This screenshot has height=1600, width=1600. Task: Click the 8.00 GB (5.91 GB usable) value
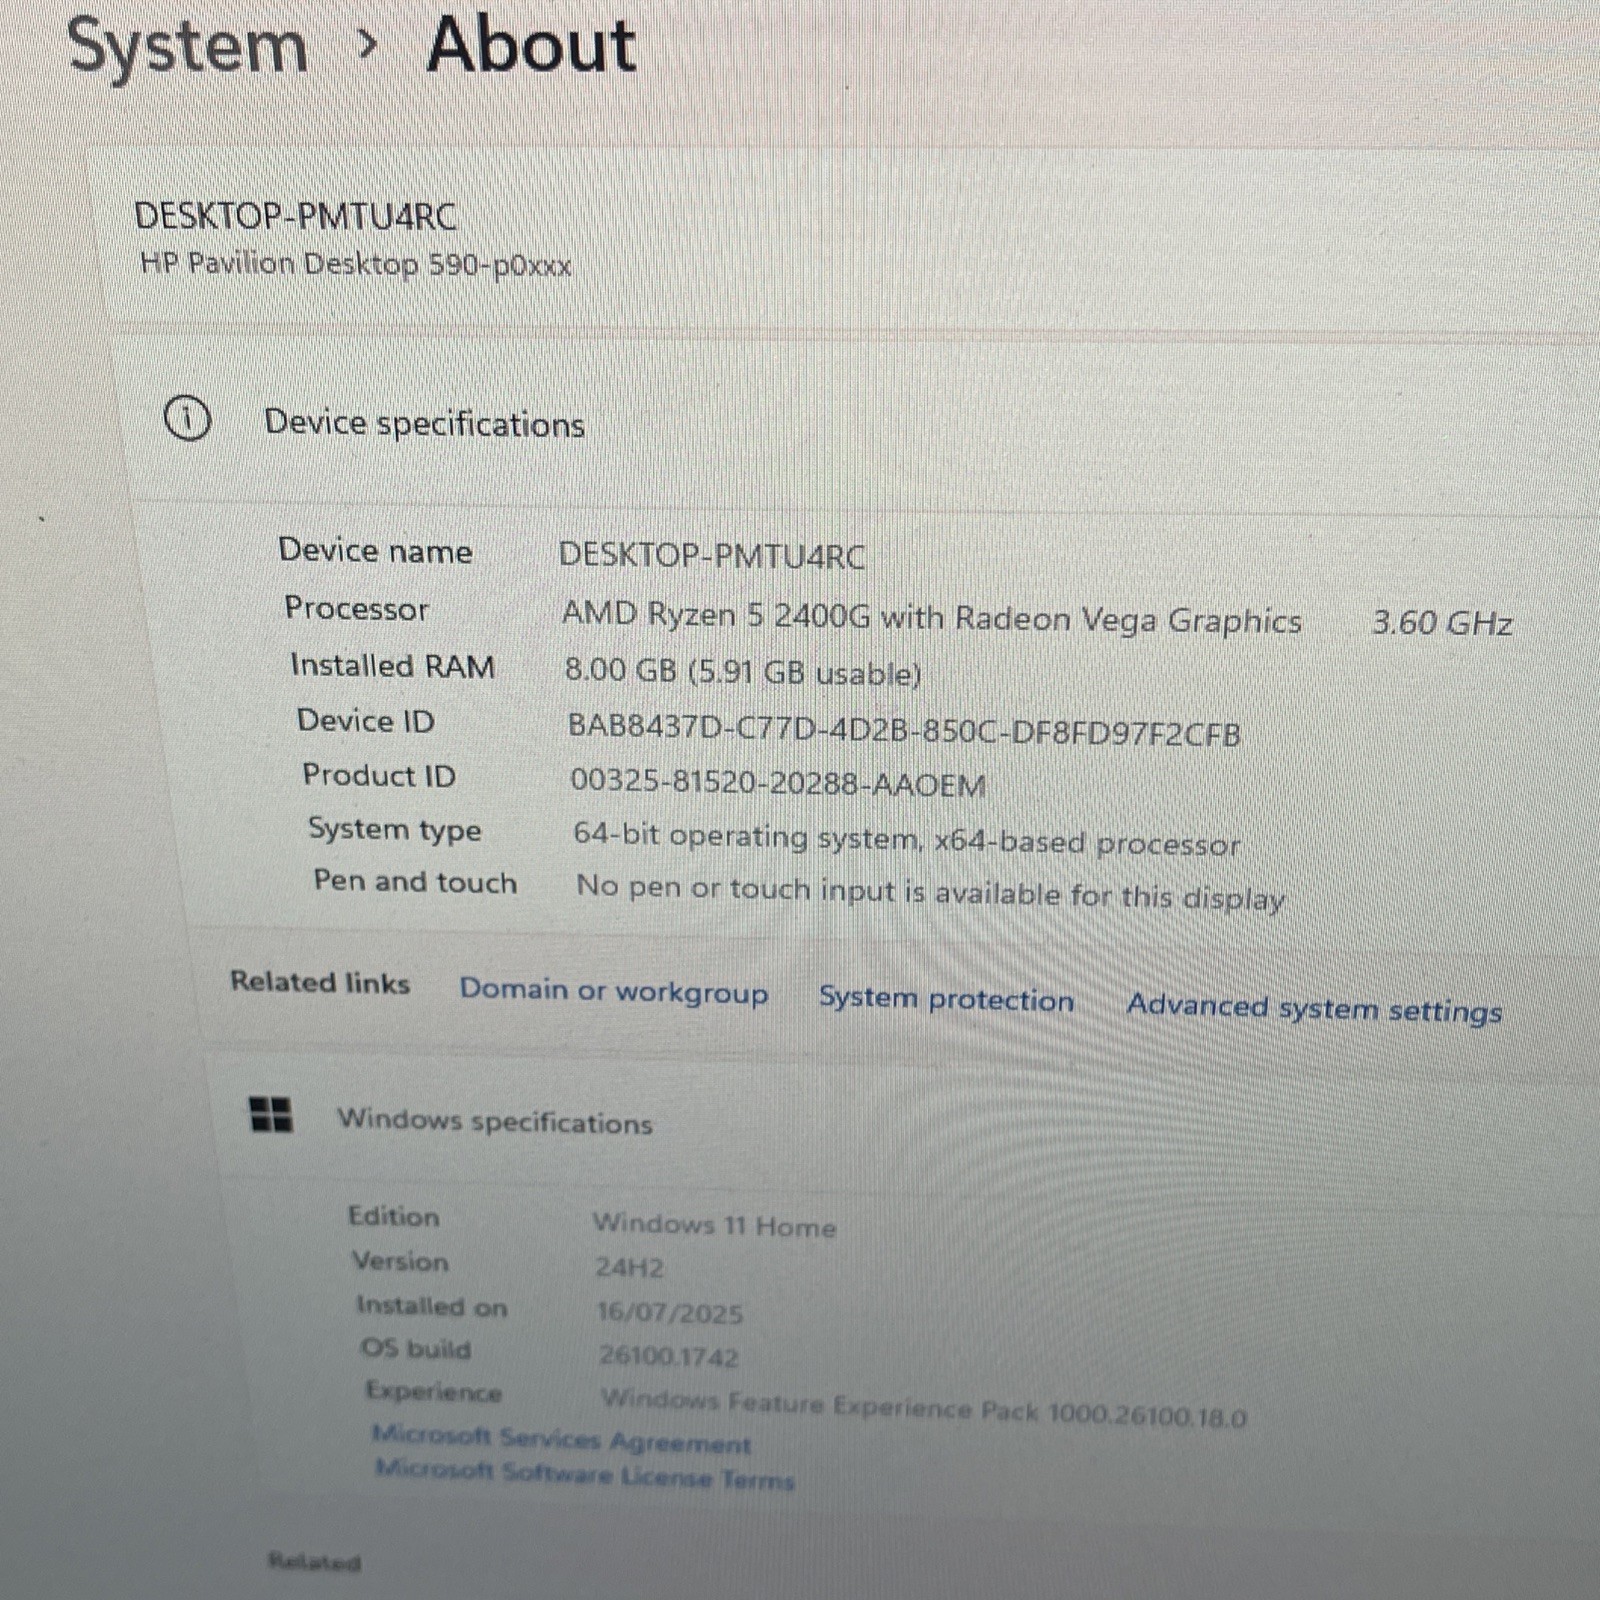743,671
